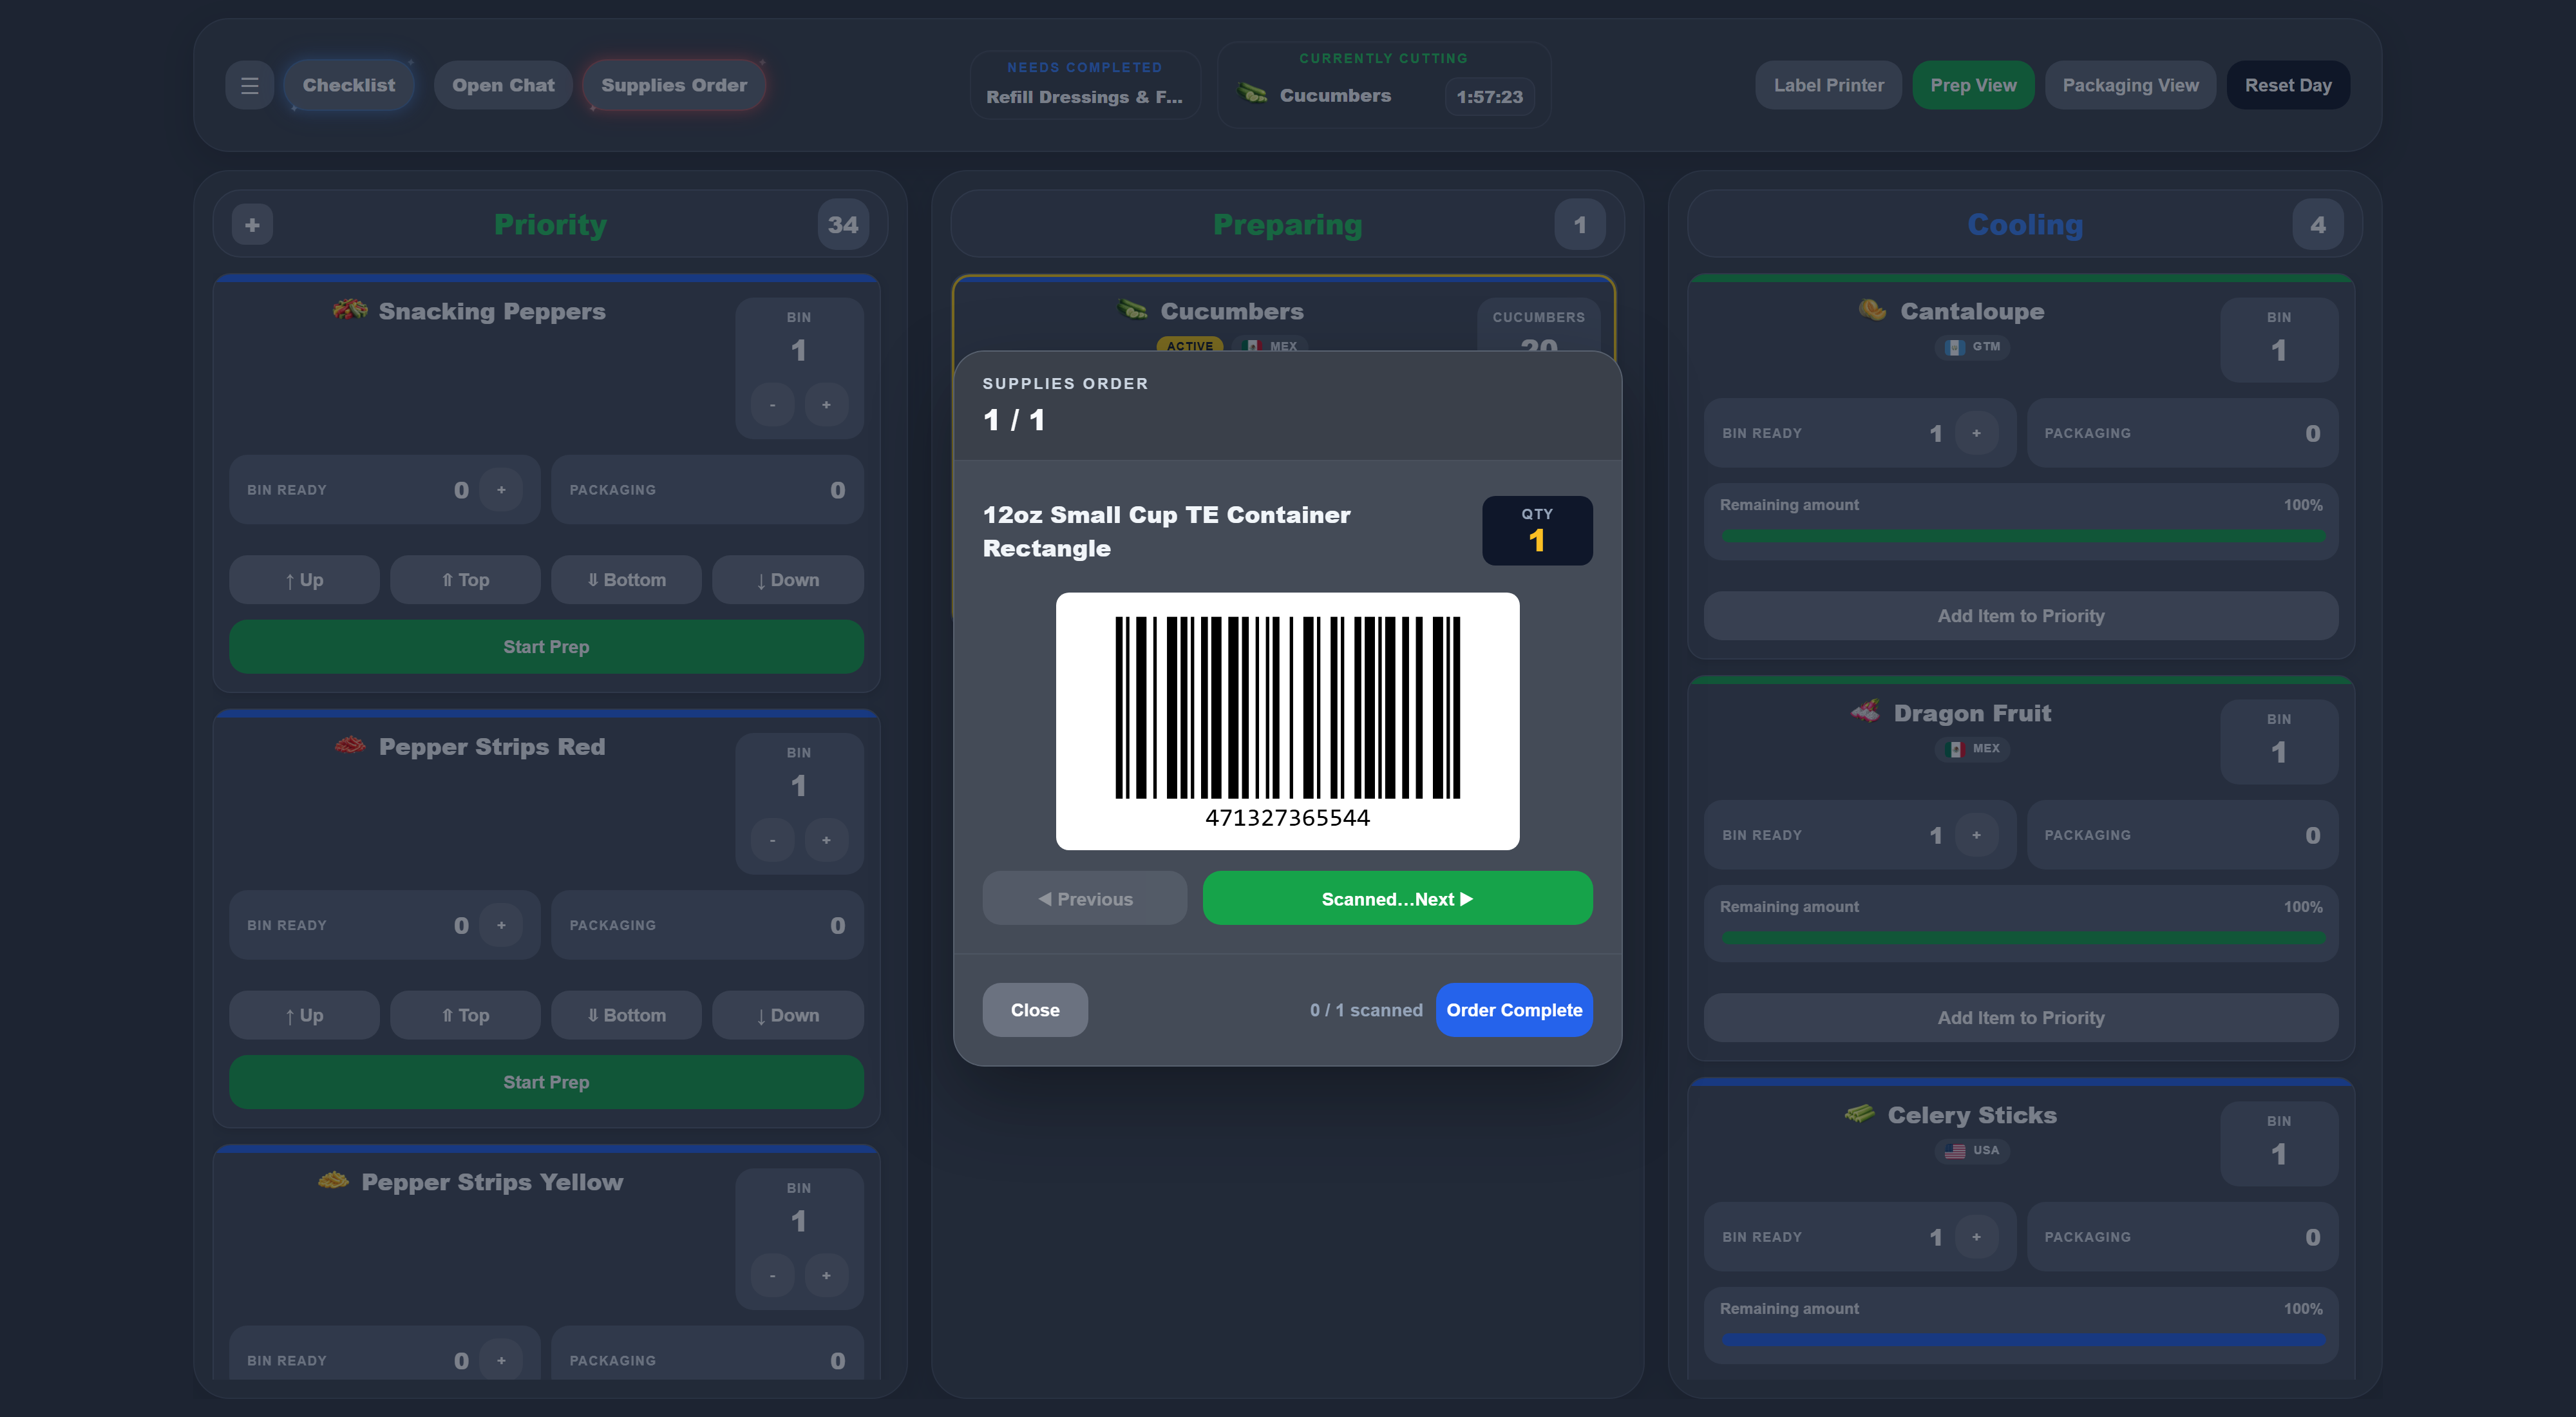2576x1417 pixels.
Task: Move Pepper Strips Red to Top
Action: pyautogui.click(x=465, y=1015)
